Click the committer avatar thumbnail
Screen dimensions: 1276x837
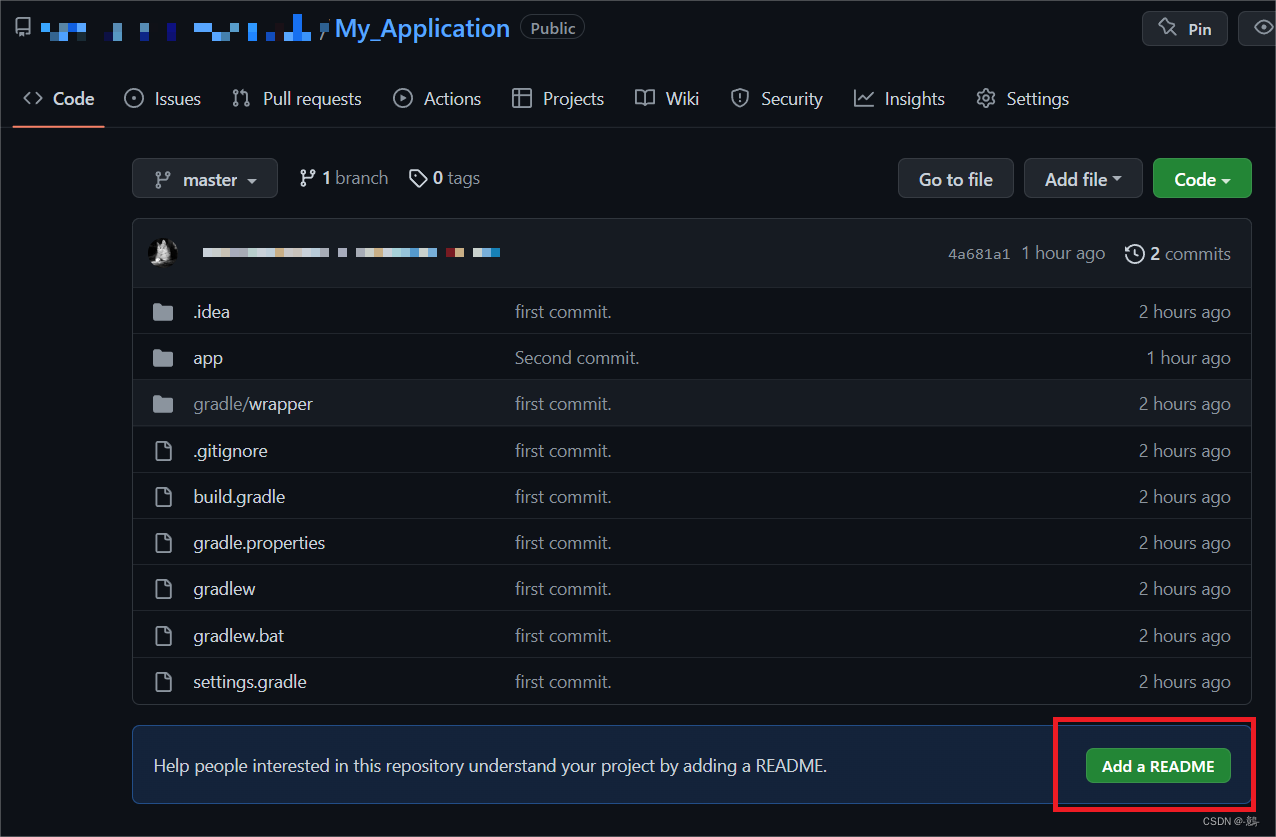click(x=163, y=253)
